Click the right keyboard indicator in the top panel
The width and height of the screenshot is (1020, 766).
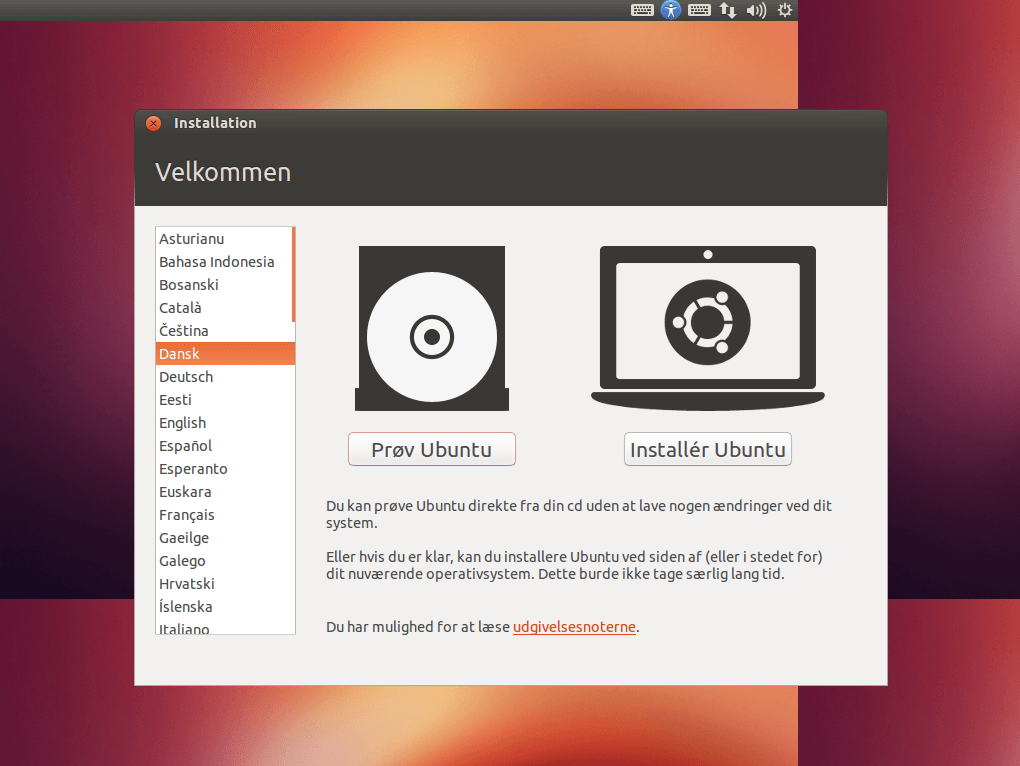coord(698,10)
